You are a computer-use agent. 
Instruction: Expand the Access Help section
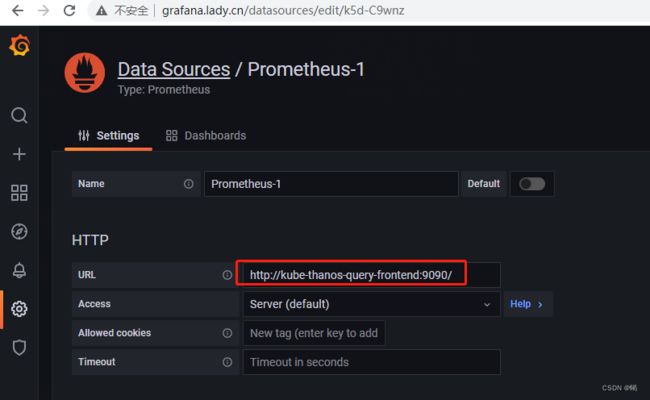pos(527,304)
